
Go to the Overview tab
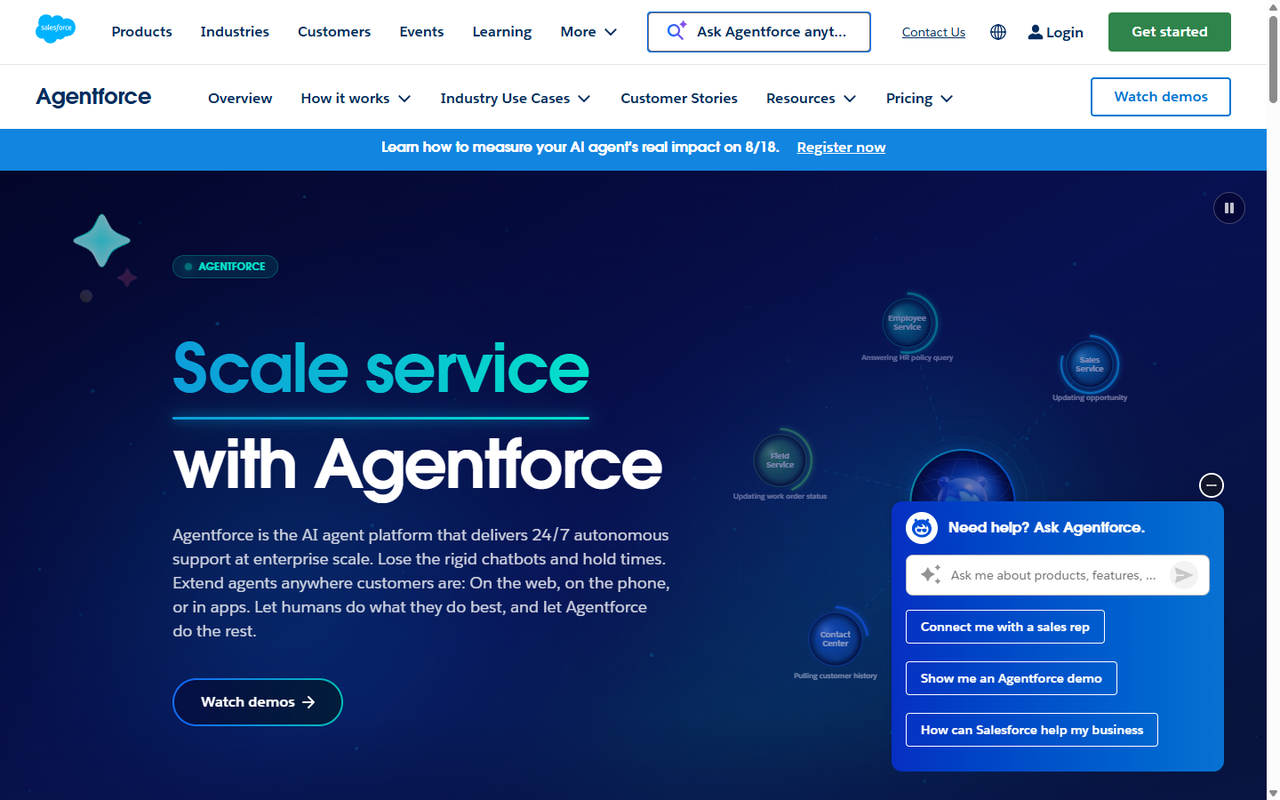240,98
